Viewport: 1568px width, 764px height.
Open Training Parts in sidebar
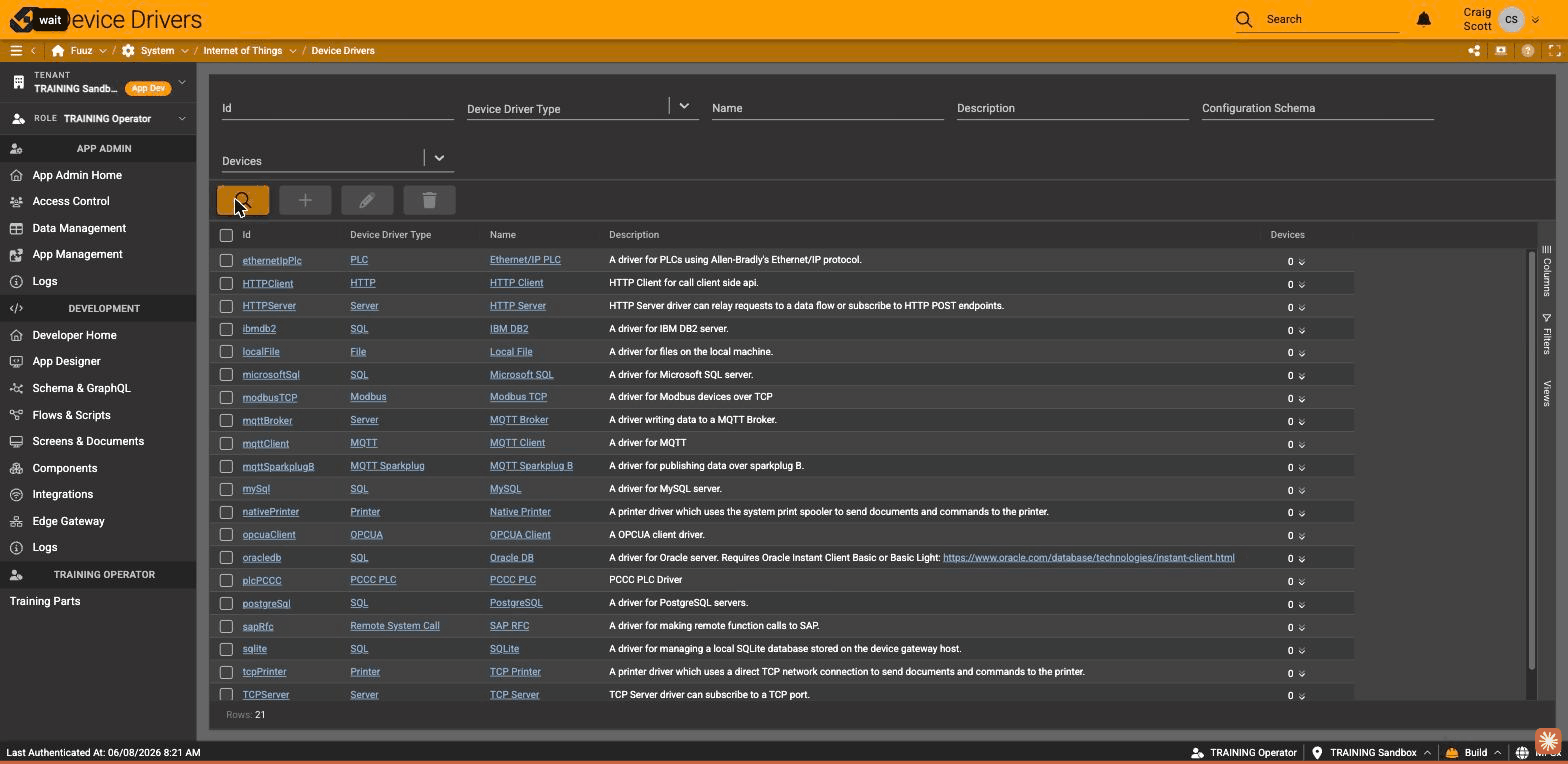click(45, 601)
